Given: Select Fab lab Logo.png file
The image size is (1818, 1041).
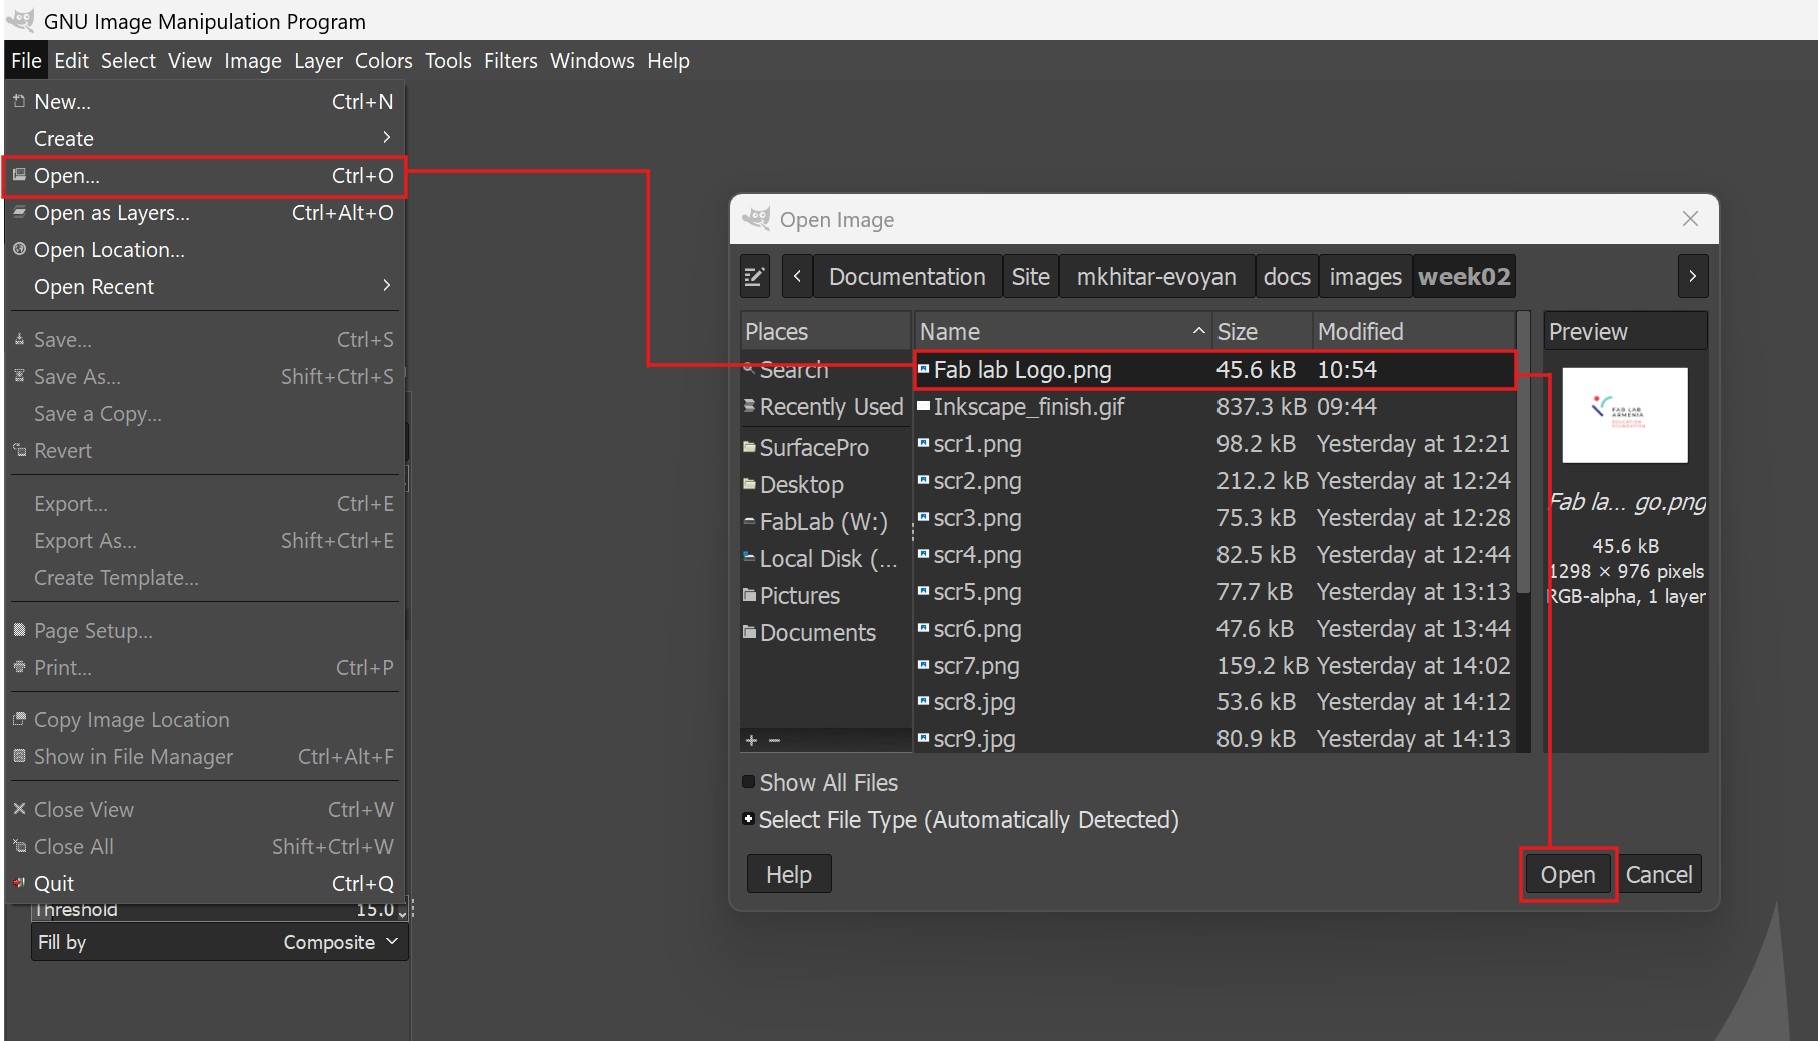Looking at the screenshot, I should coord(1215,370).
